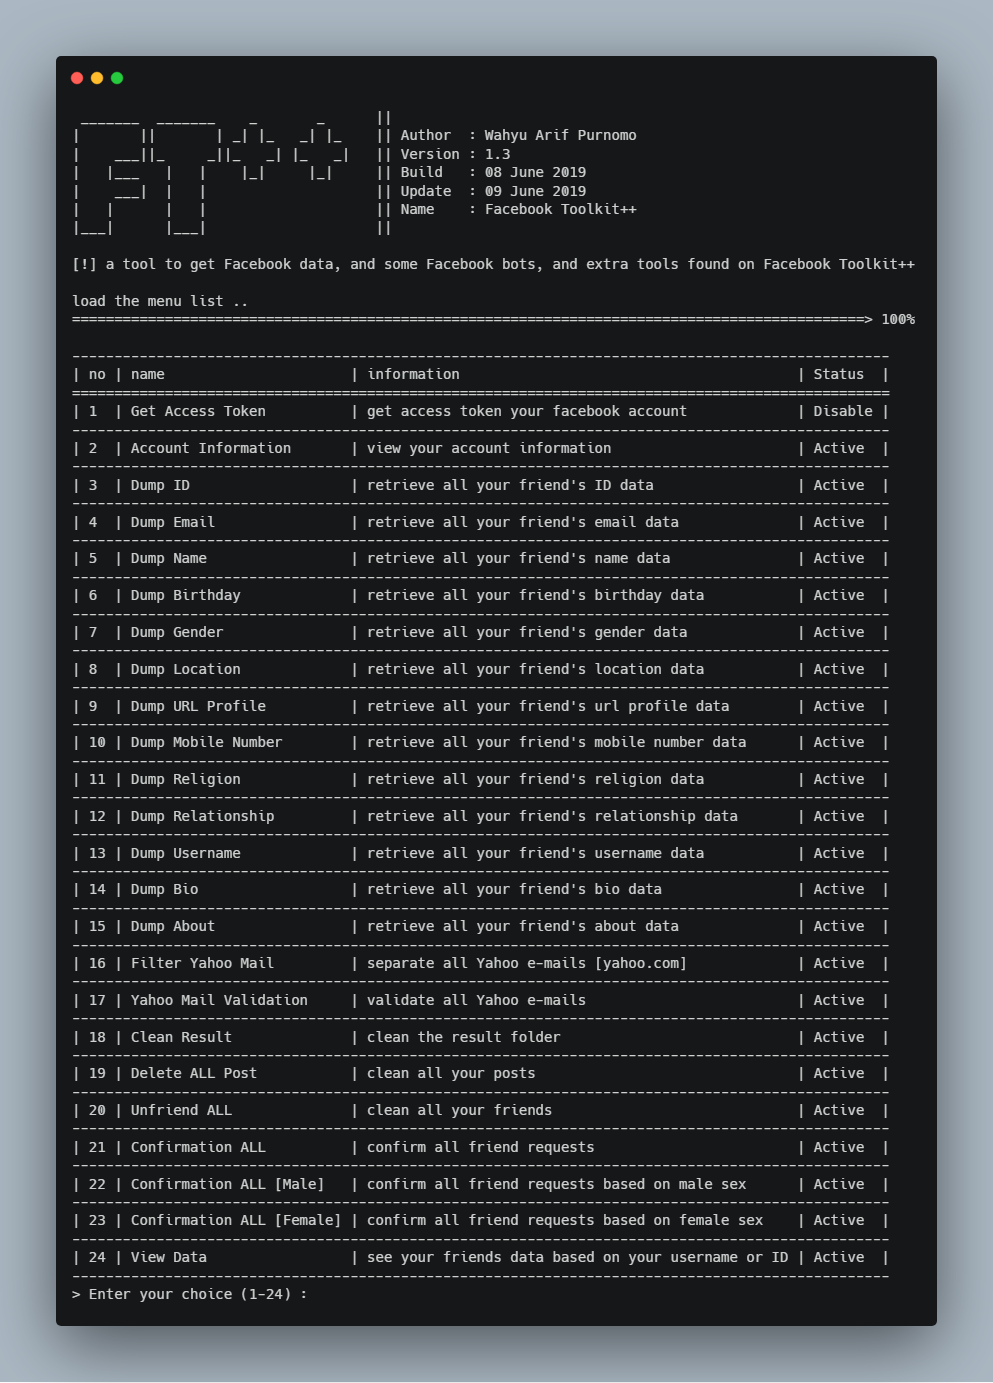Click 'Dump Email' in the menu list

pyautogui.click(x=173, y=522)
